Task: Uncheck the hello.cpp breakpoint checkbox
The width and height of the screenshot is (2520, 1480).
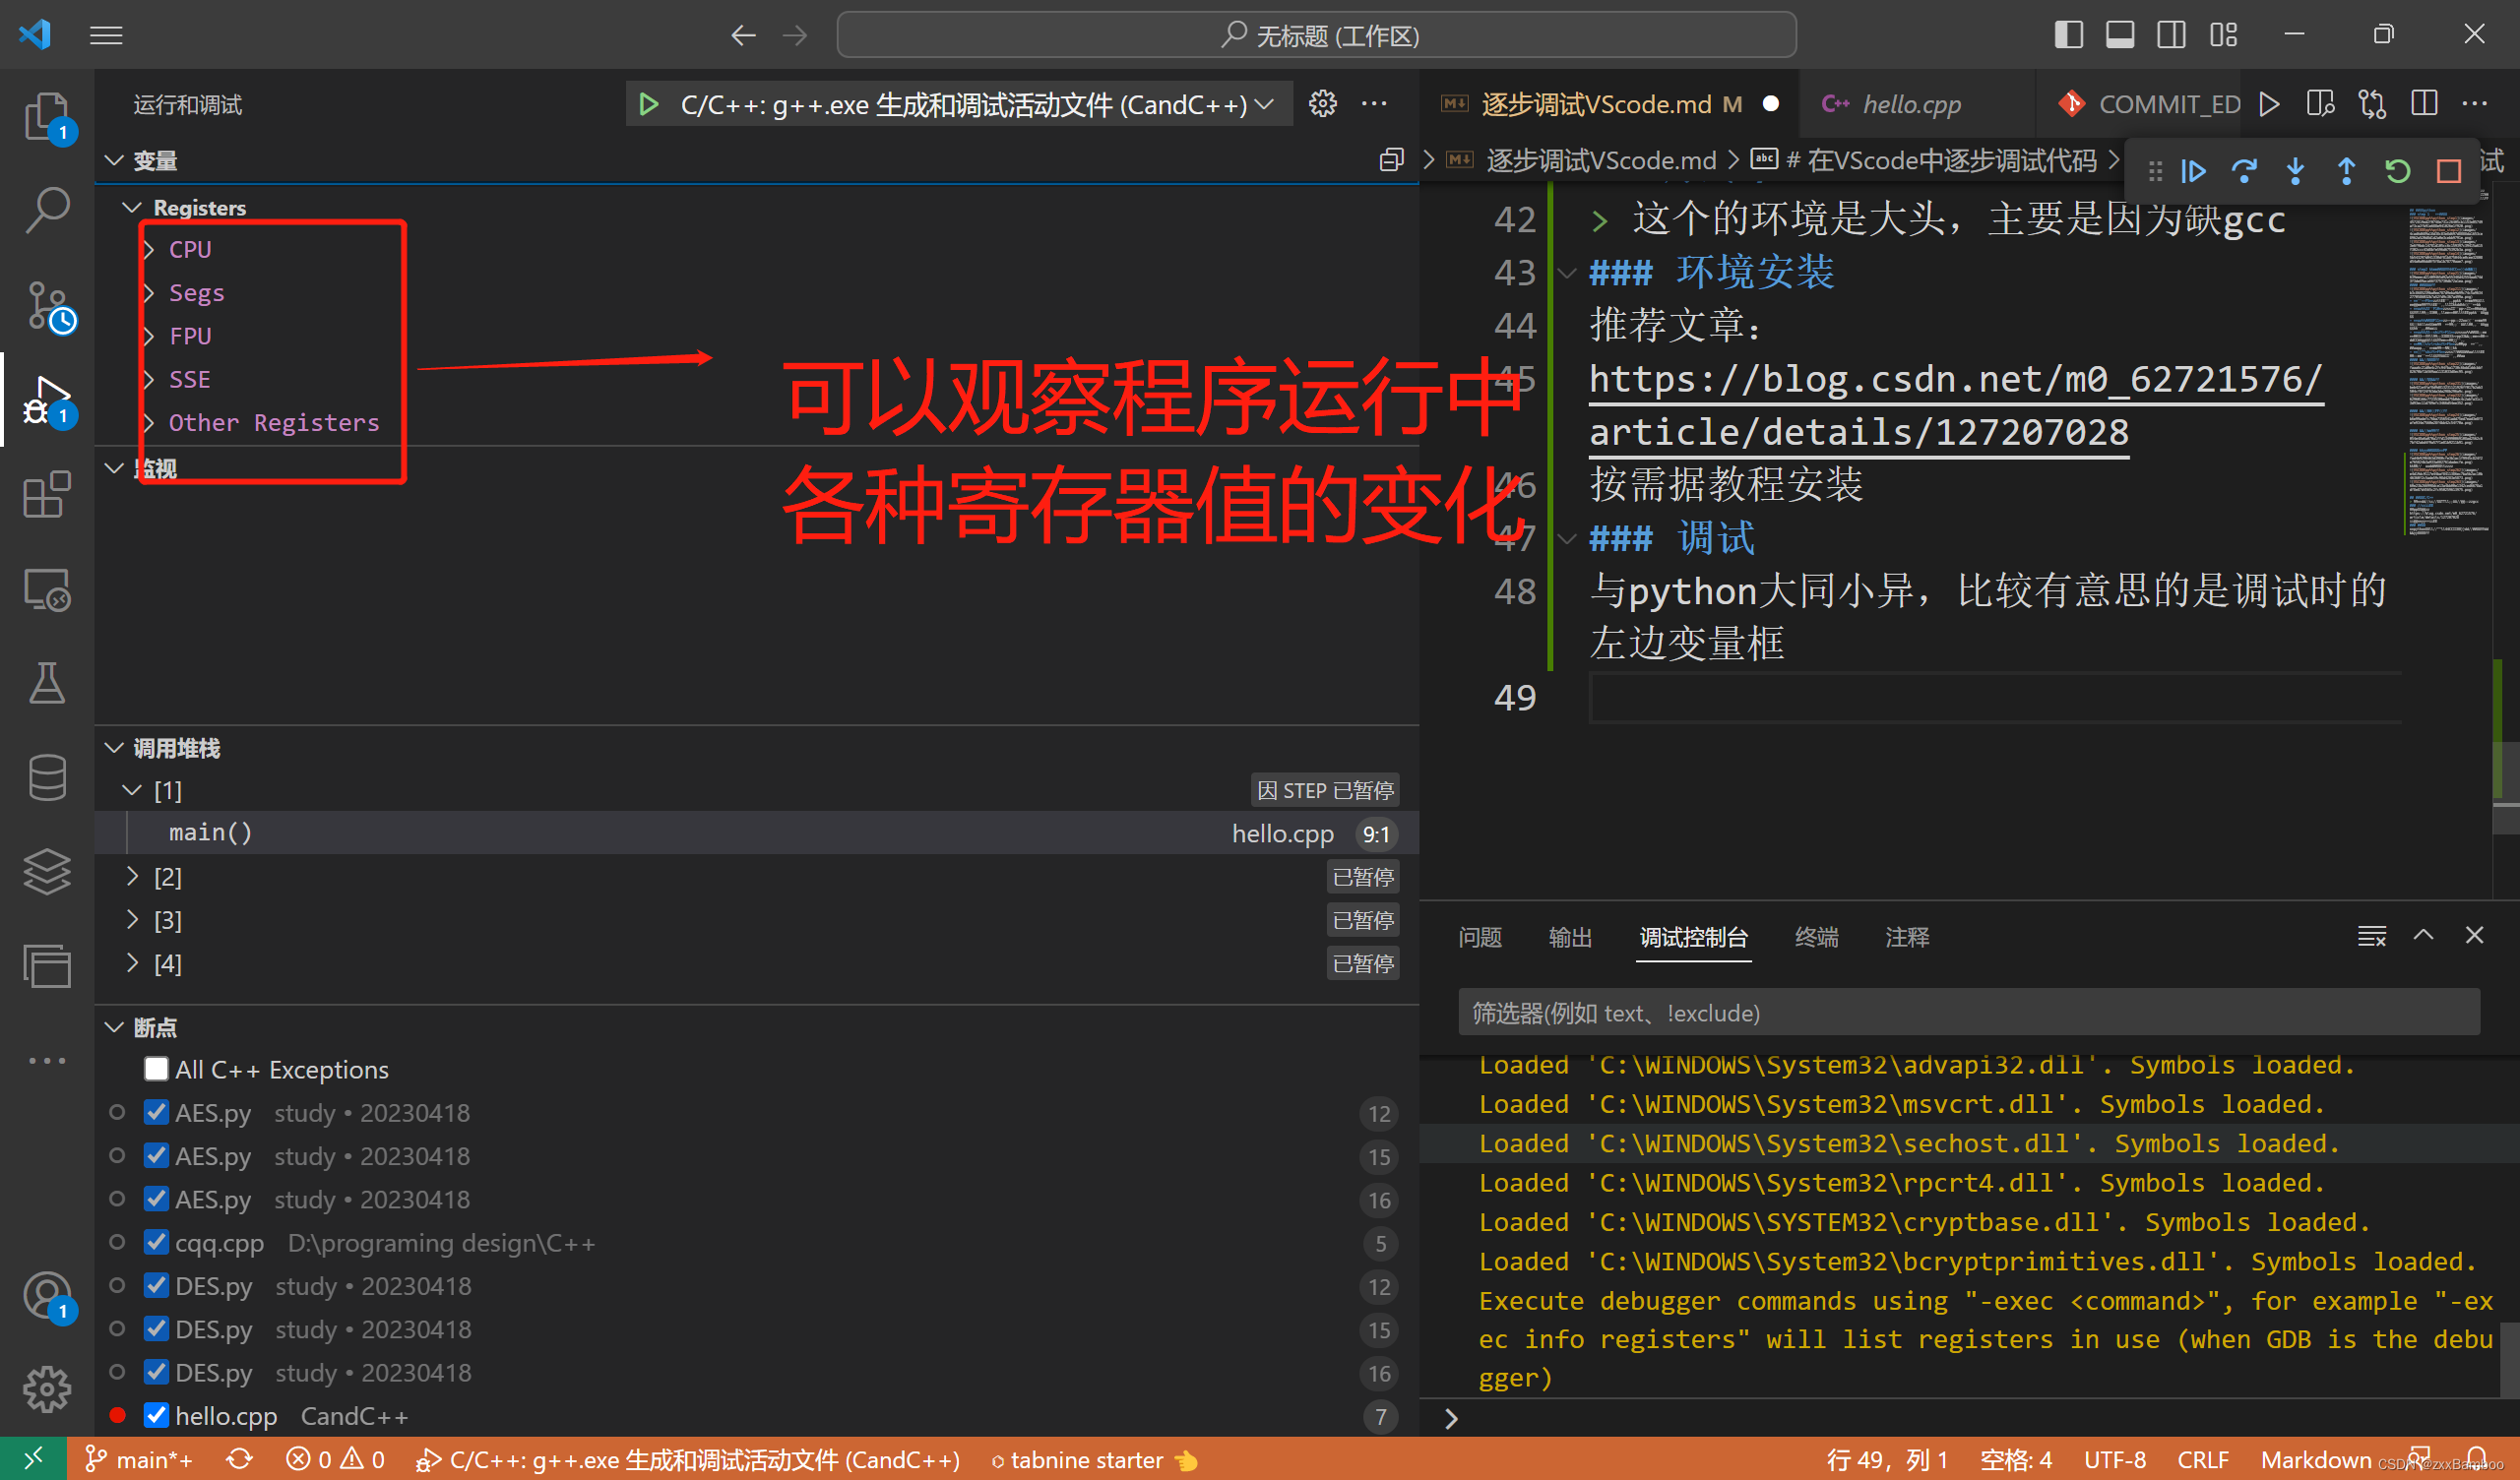Action: 156,1415
